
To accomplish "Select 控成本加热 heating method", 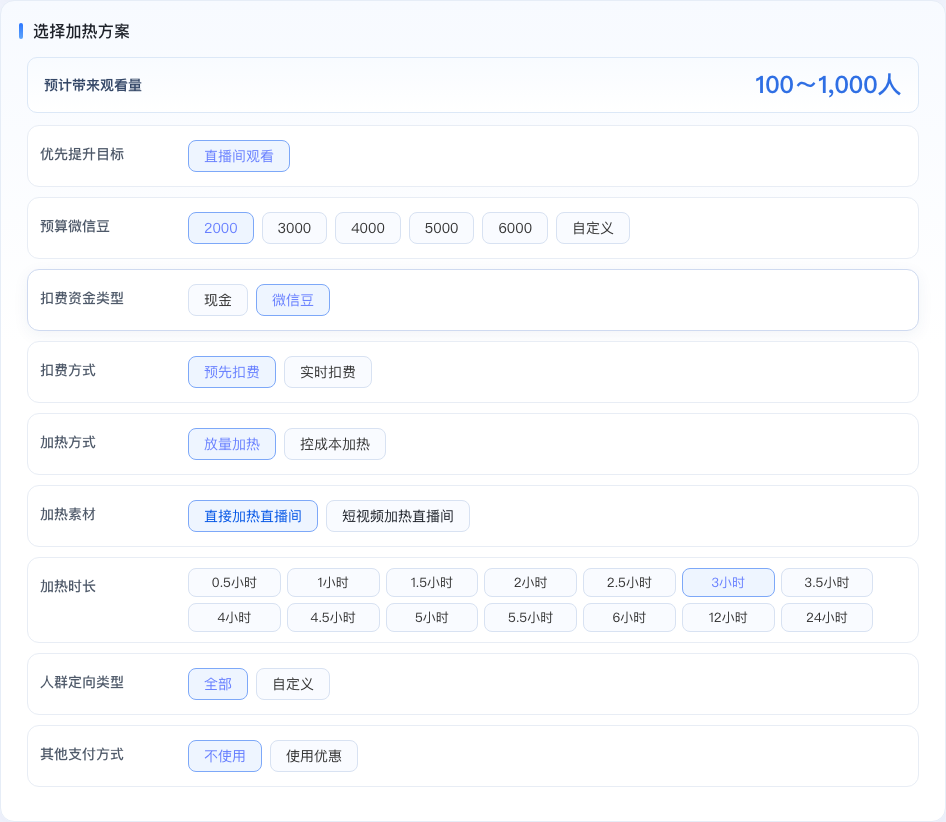I will pos(335,444).
